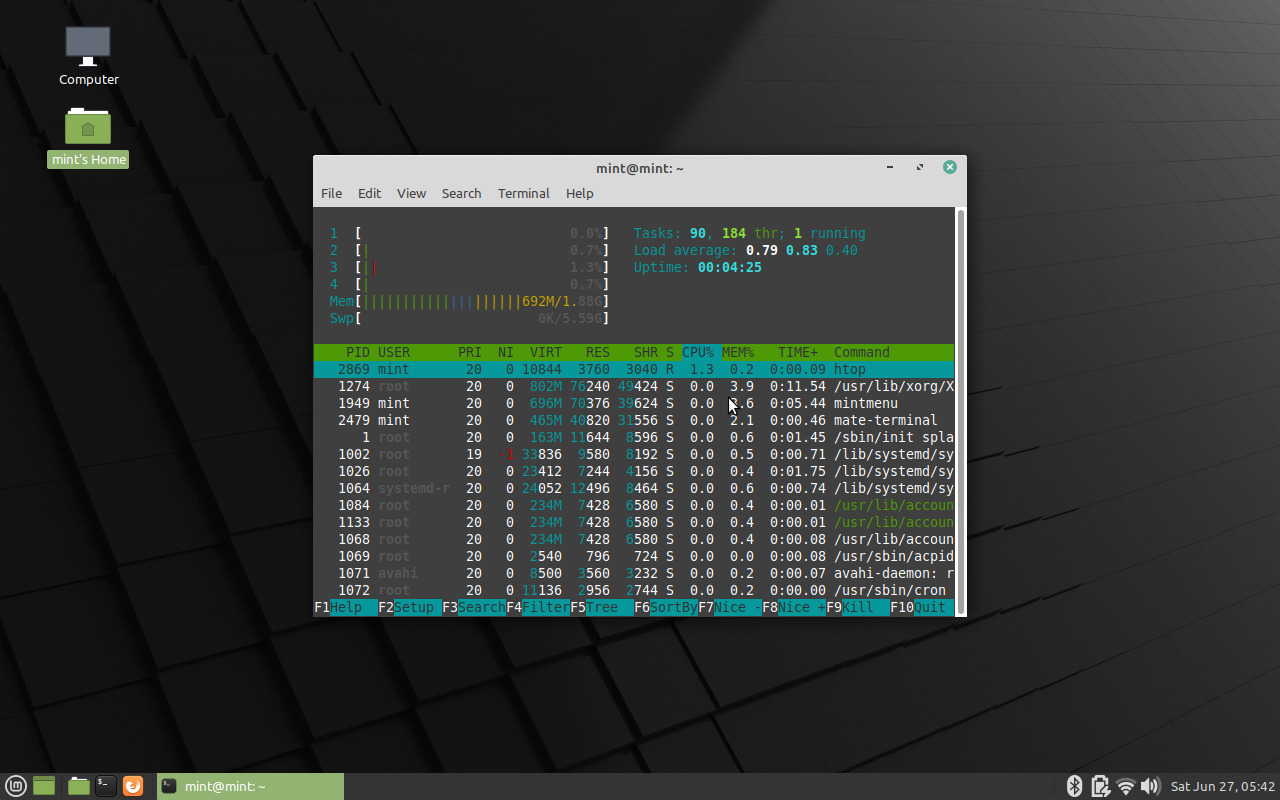Launch Terminal from the panel launcher

[105, 786]
